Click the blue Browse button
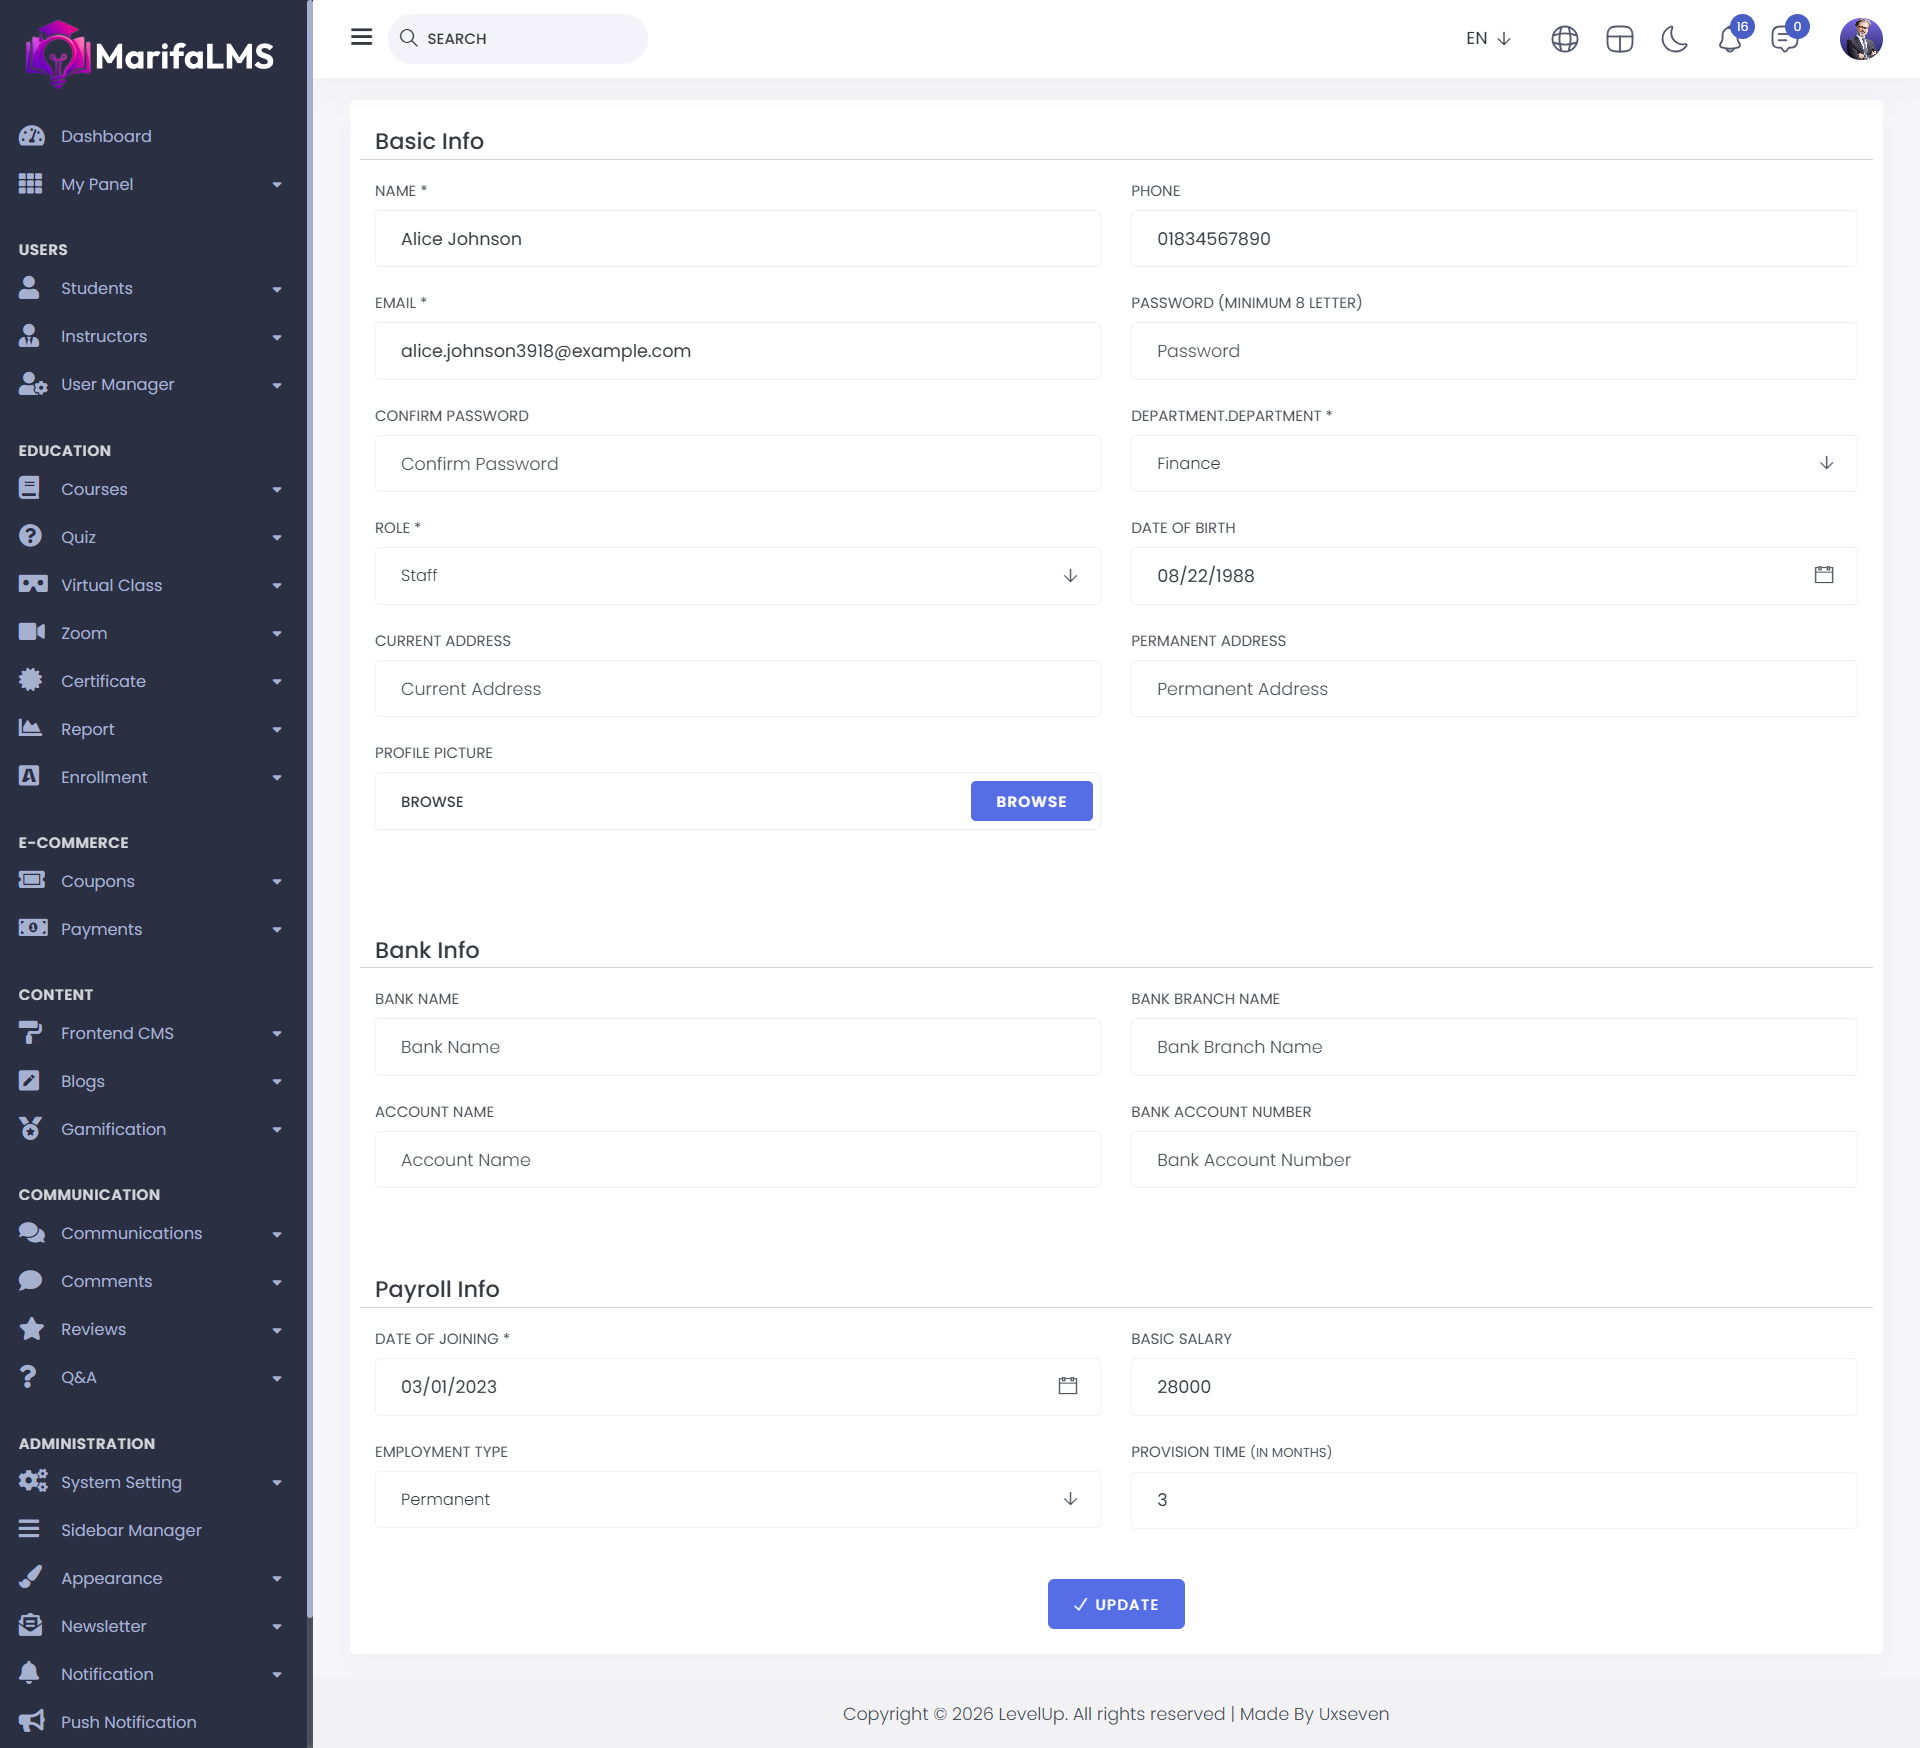1920x1748 pixels. click(x=1031, y=801)
